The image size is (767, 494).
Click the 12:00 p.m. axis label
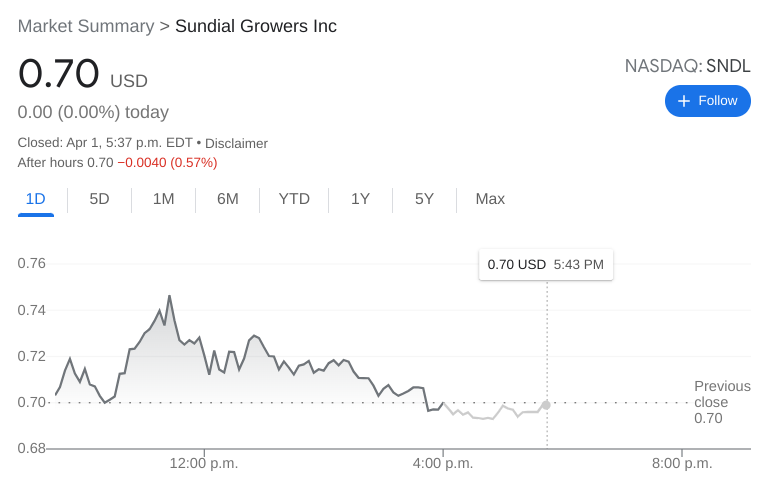click(202, 463)
